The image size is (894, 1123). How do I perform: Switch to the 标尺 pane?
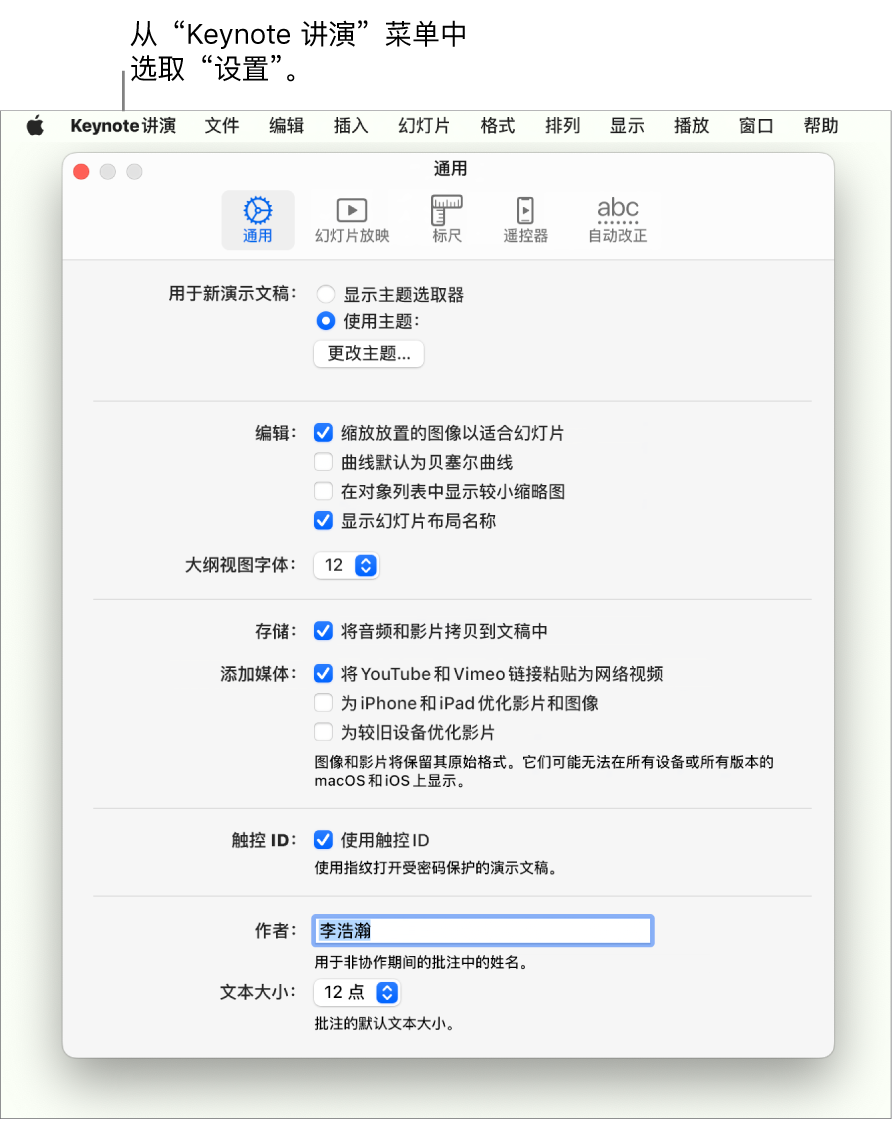pyautogui.click(x=446, y=220)
